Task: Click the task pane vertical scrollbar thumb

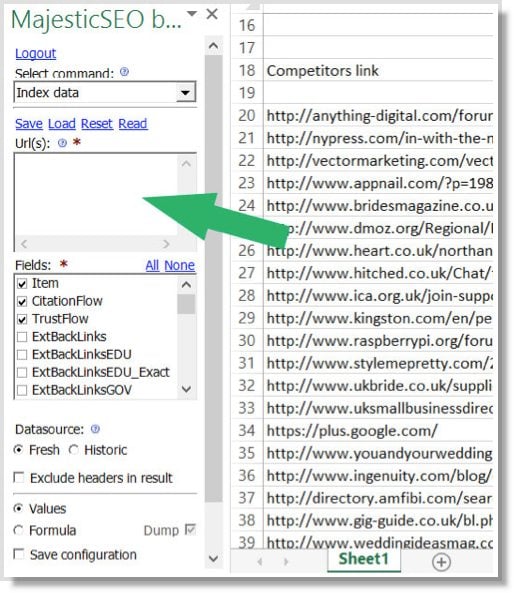Action: [213, 279]
